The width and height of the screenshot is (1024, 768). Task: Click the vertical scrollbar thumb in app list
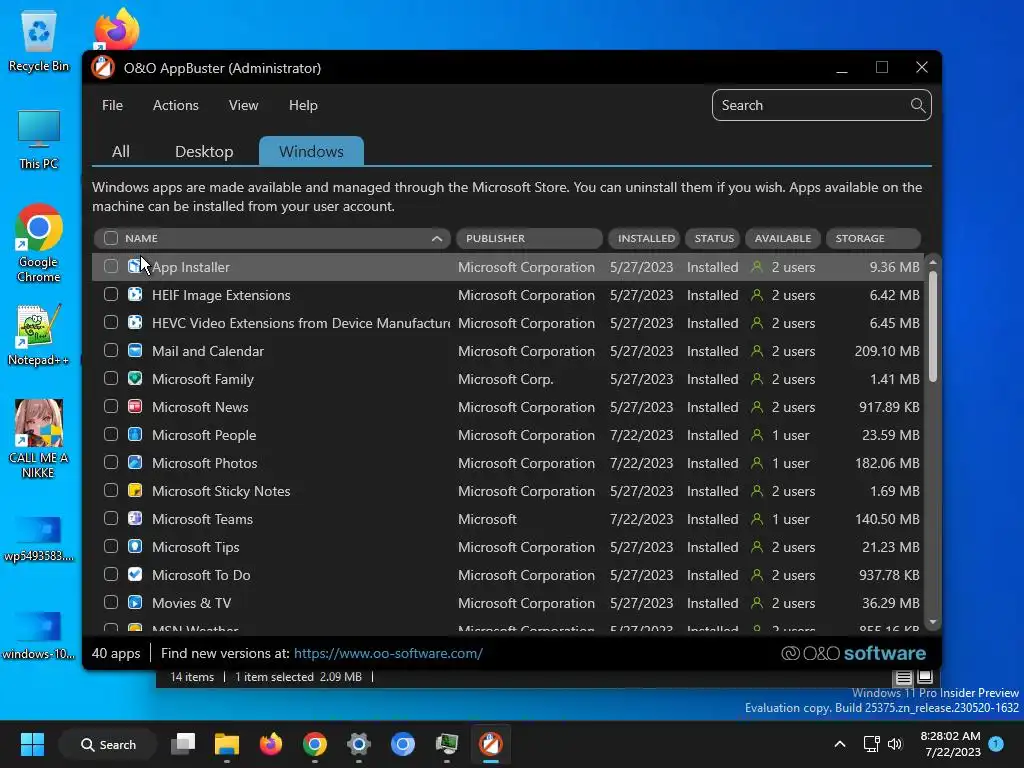(x=933, y=327)
